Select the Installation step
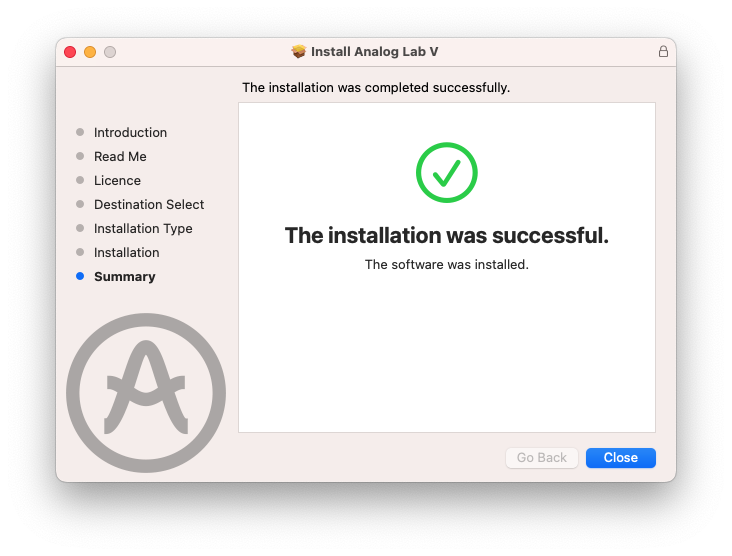The image size is (732, 556). click(126, 253)
